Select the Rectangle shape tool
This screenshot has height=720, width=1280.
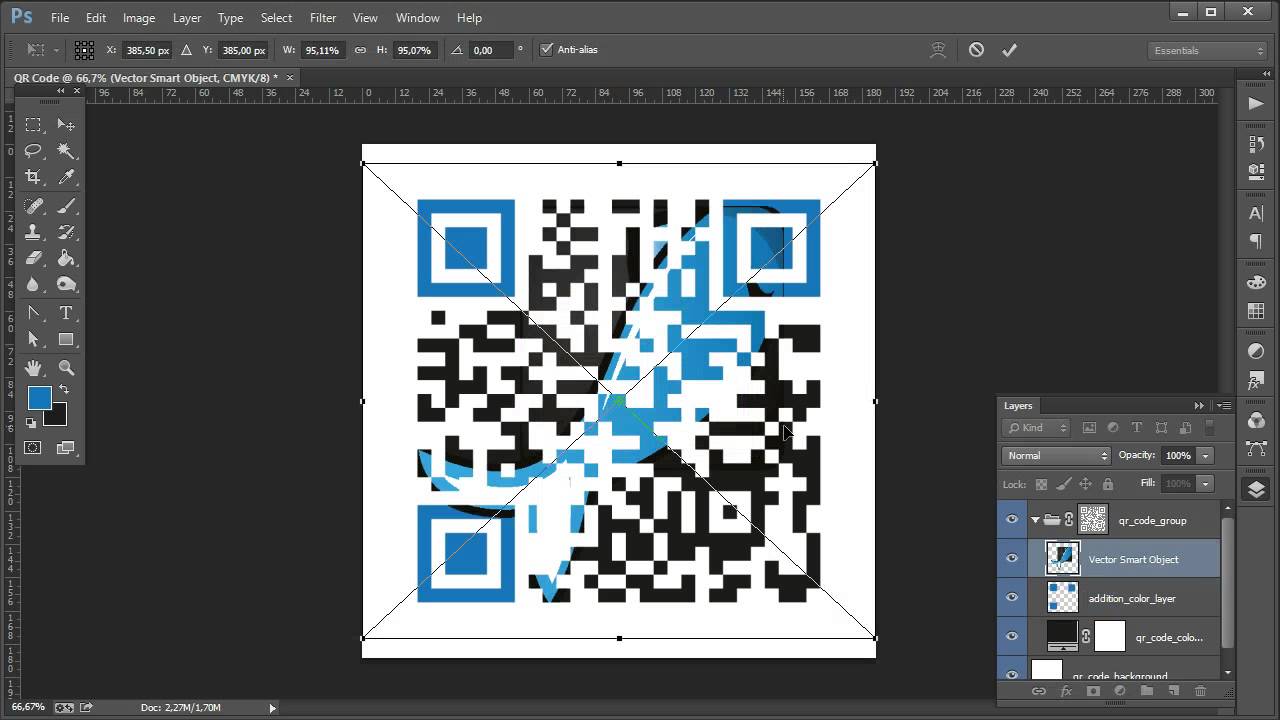point(66,339)
